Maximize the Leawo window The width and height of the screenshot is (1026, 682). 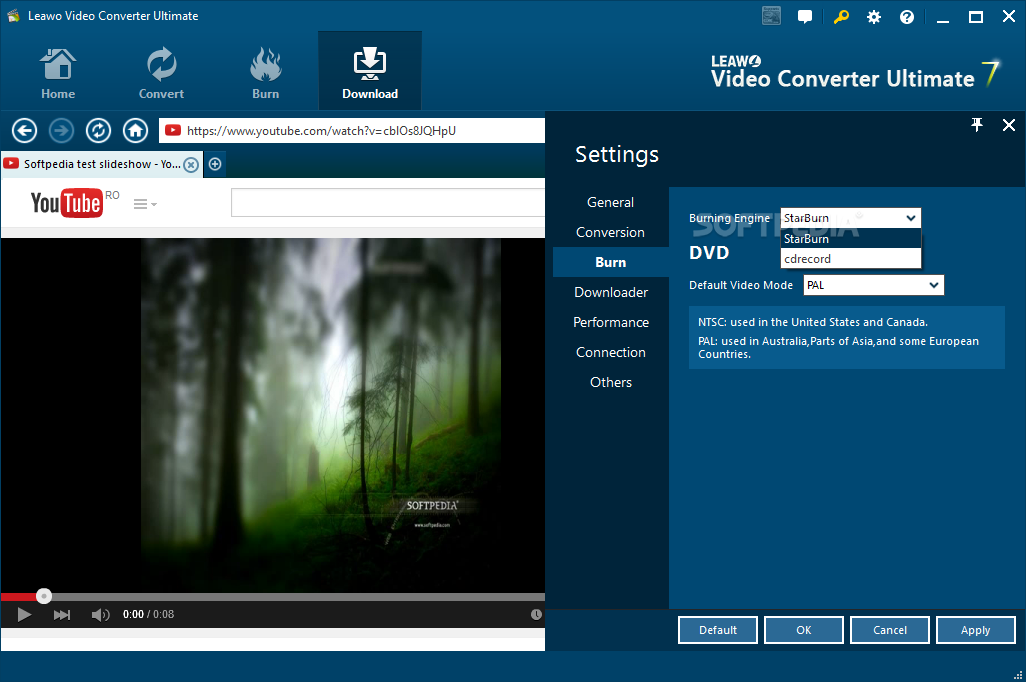click(976, 17)
